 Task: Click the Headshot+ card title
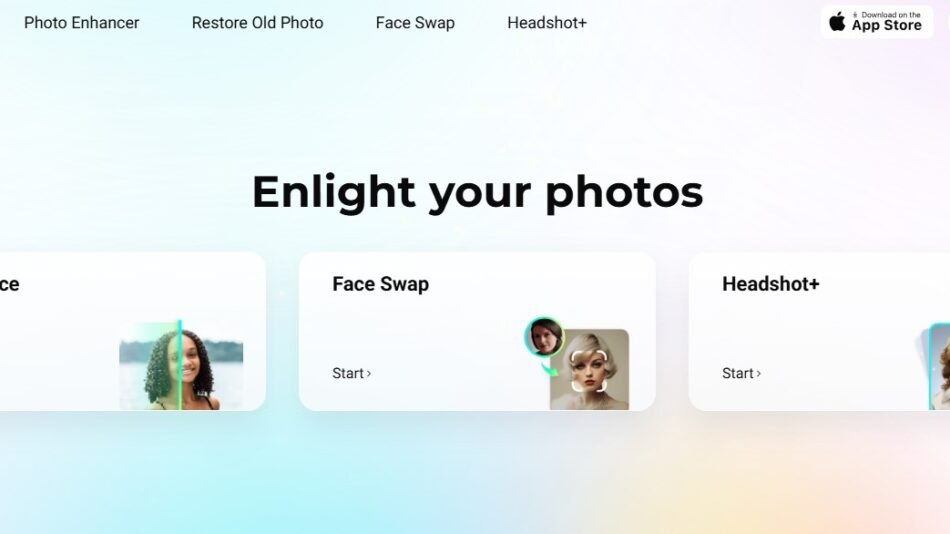(x=771, y=284)
